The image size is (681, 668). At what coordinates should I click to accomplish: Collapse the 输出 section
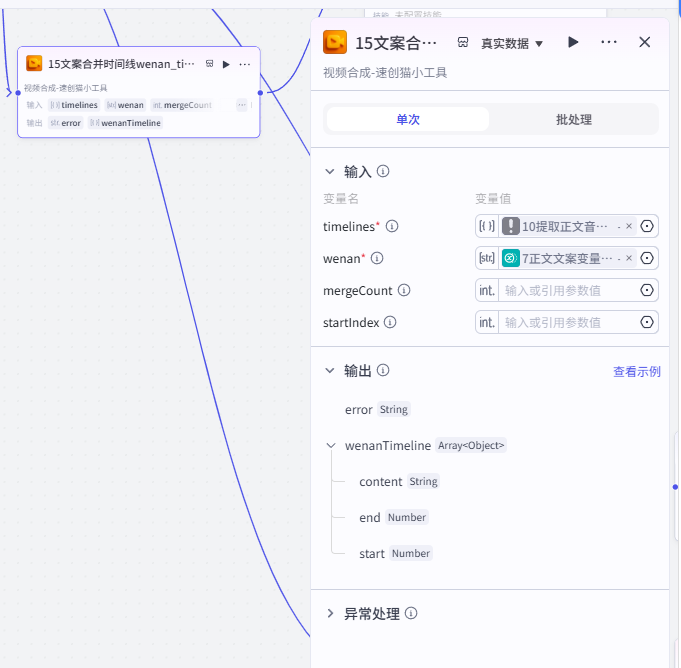(x=330, y=370)
